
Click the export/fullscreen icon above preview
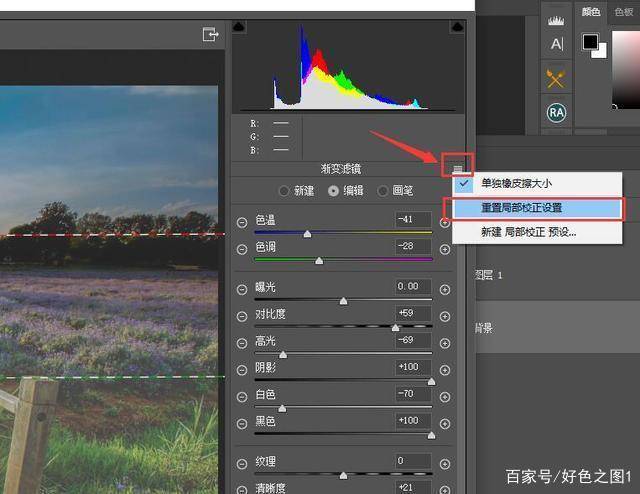coord(211,35)
